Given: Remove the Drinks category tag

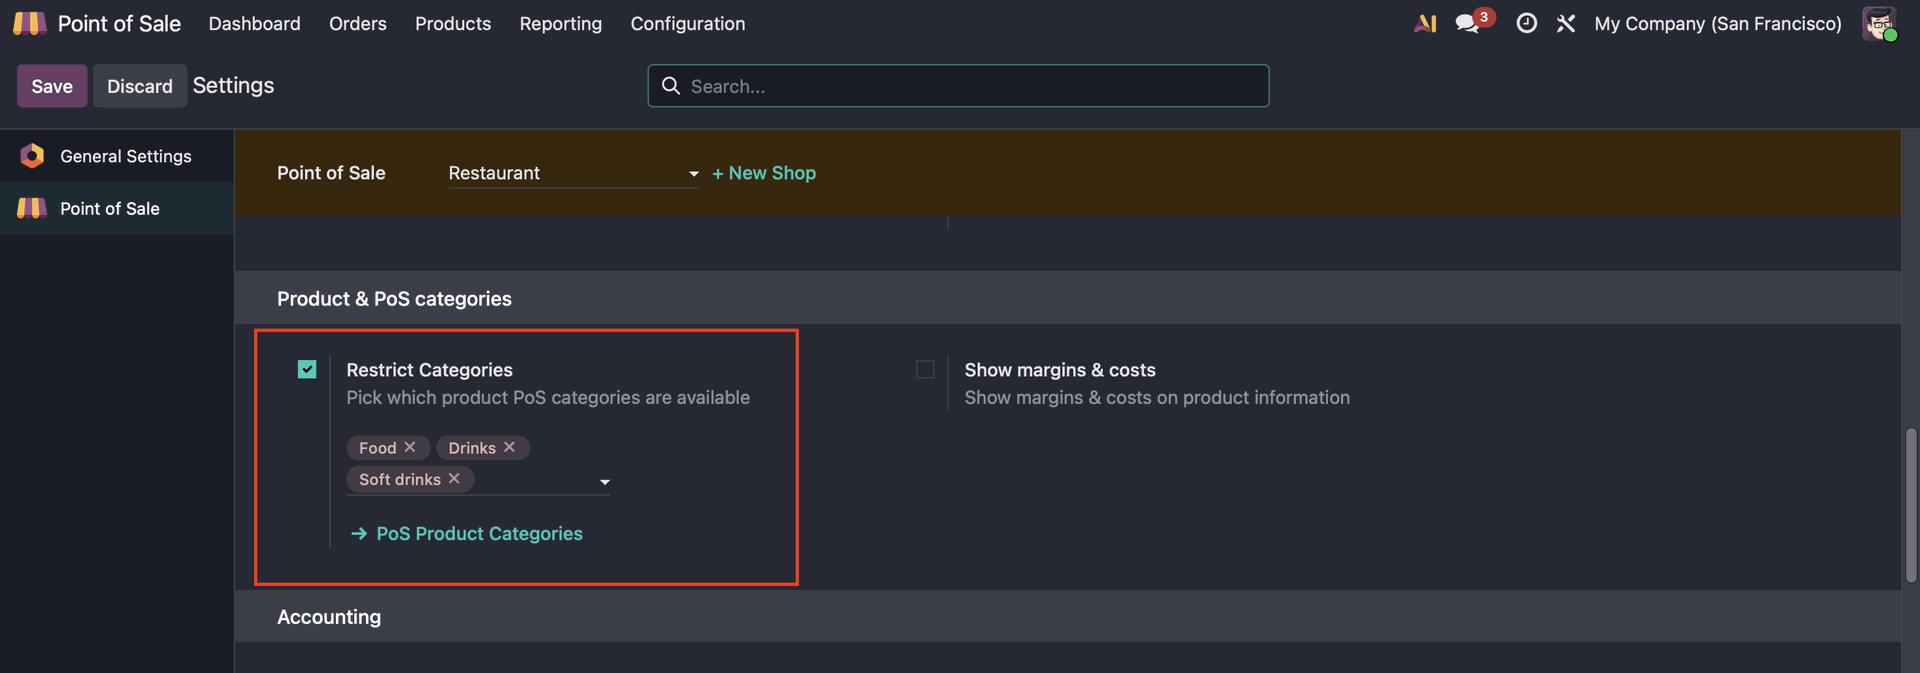Looking at the screenshot, I should [510, 447].
